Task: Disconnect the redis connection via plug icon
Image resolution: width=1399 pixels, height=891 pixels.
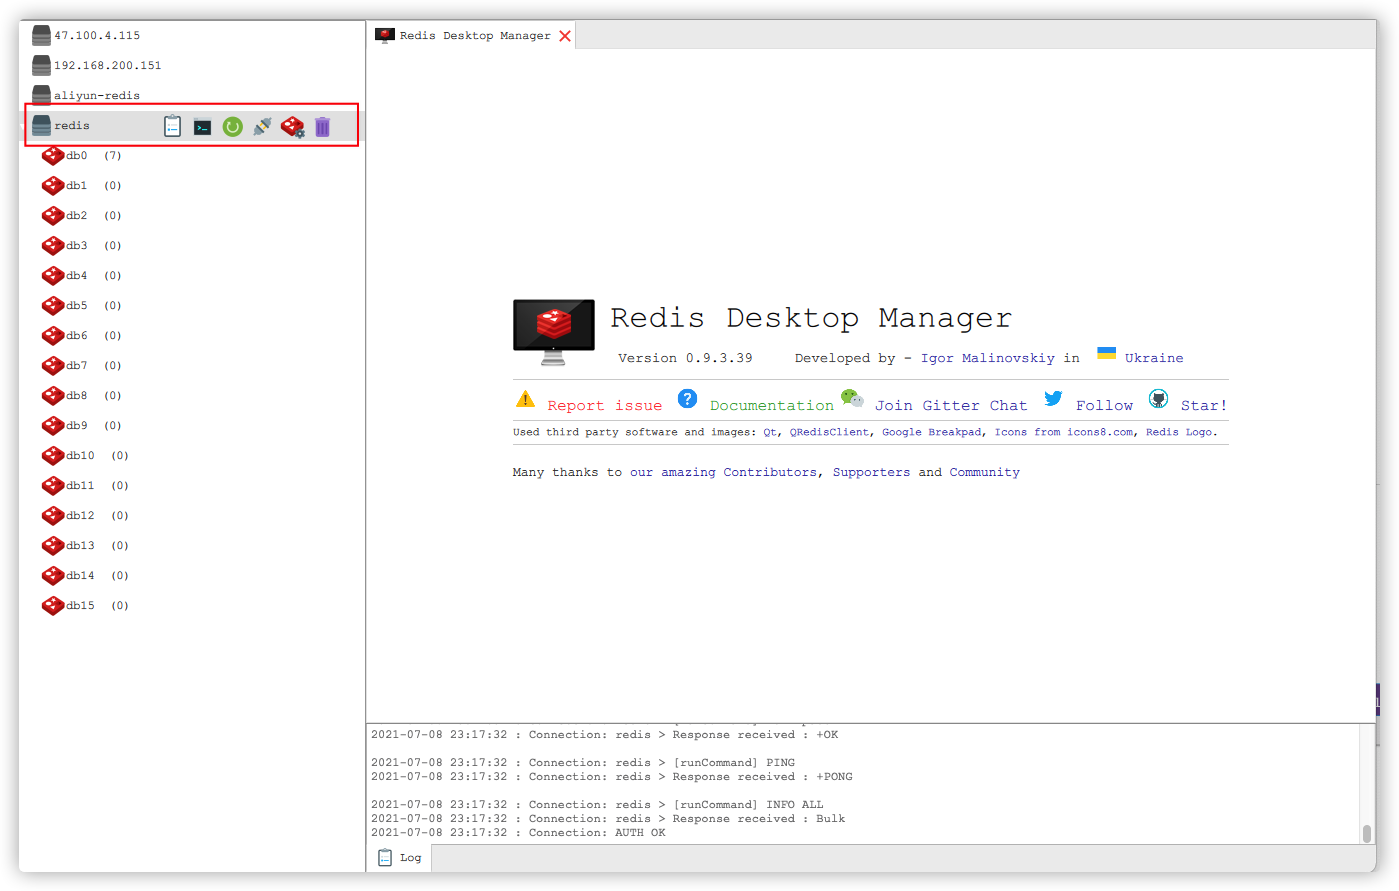Action: click(x=262, y=126)
